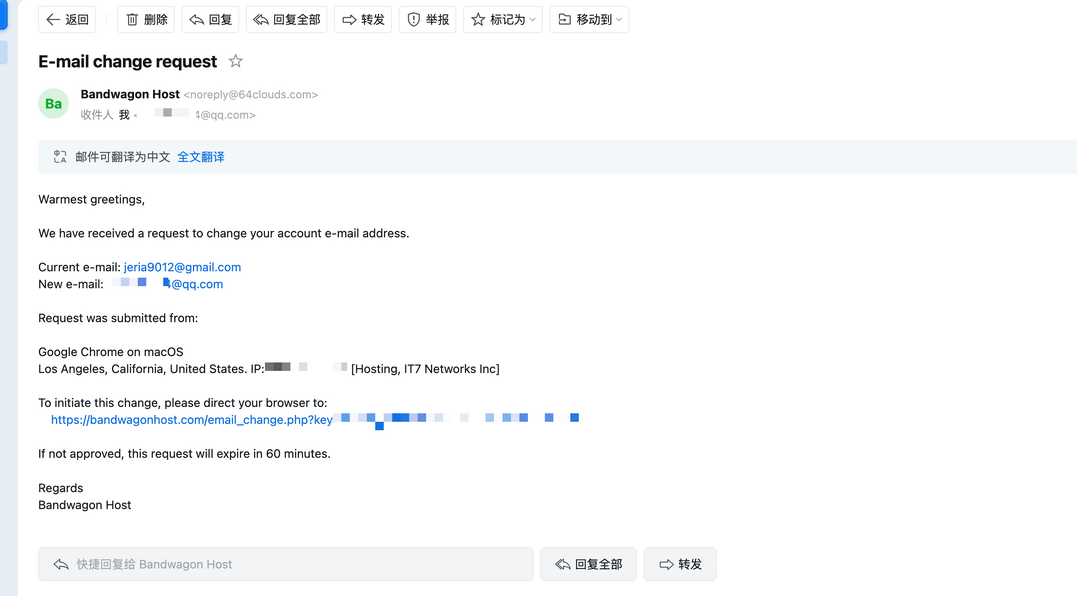Open the bandwagonhost.com email_change link

pos(192,420)
